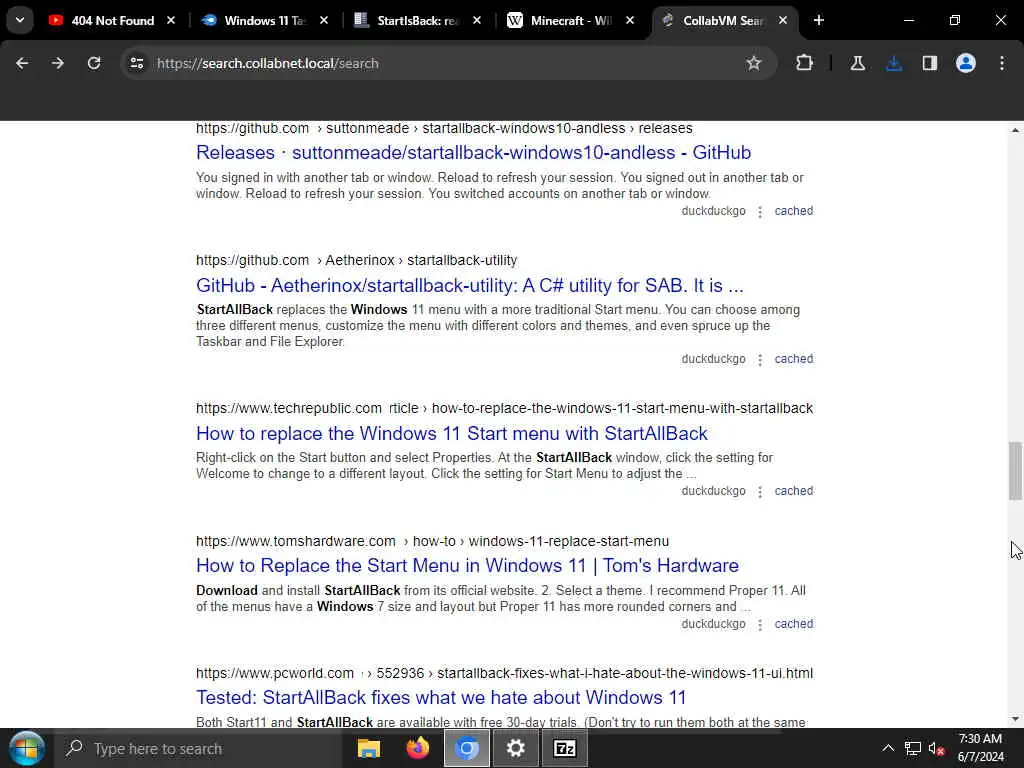Viewport: 1024px width, 768px height.
Task: Open Tested: StartAllBack fixes PCWorld result
Action: pos(441,697)
